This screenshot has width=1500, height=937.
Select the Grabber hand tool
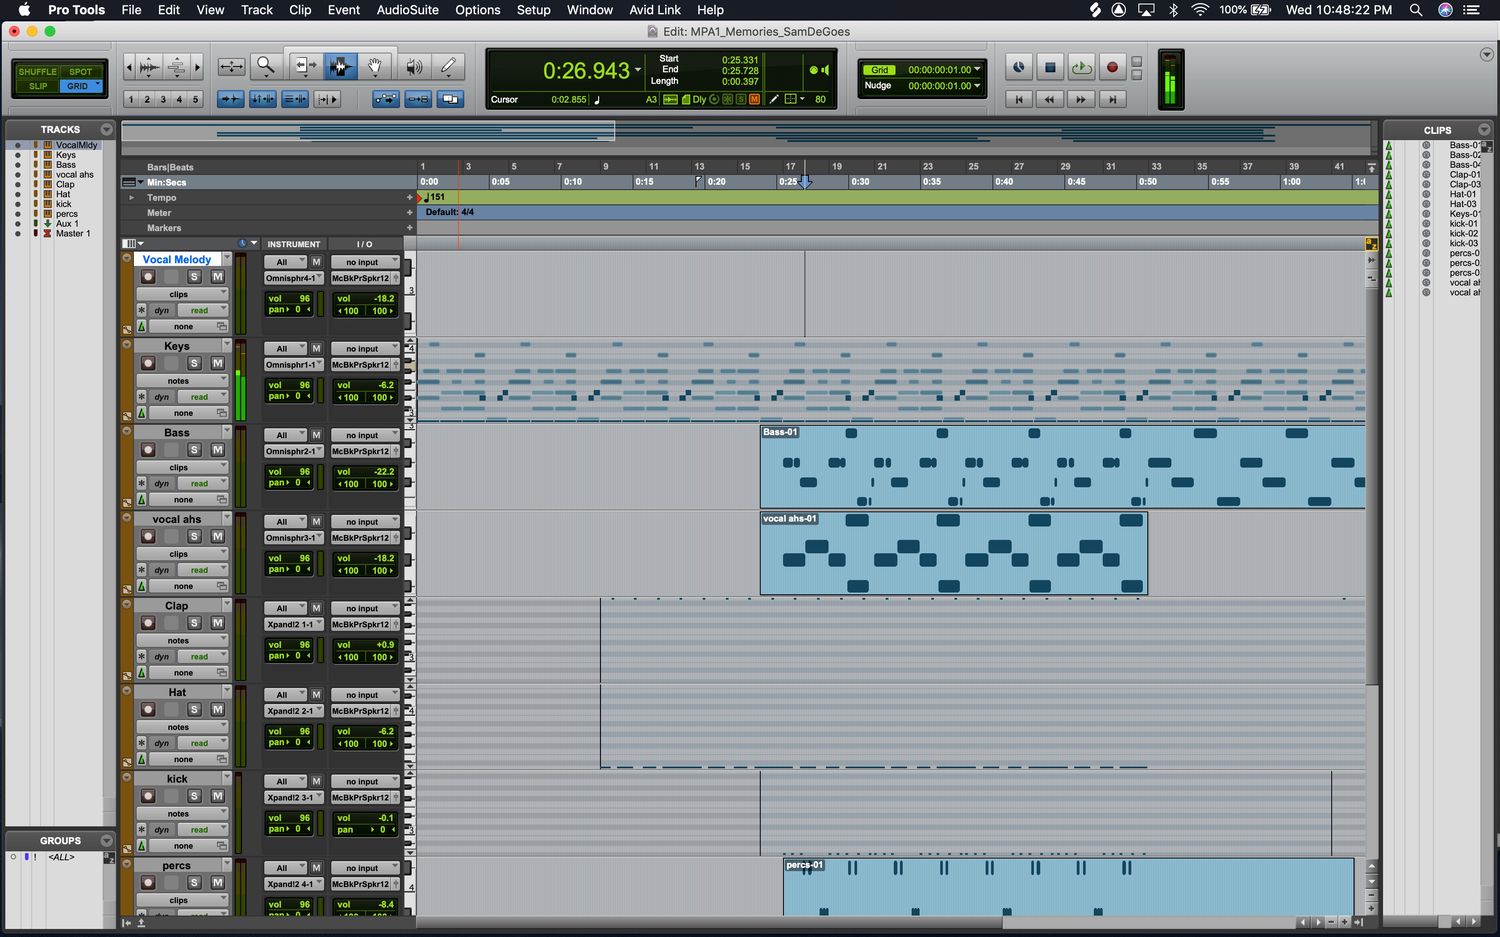(x=375, y=66)
